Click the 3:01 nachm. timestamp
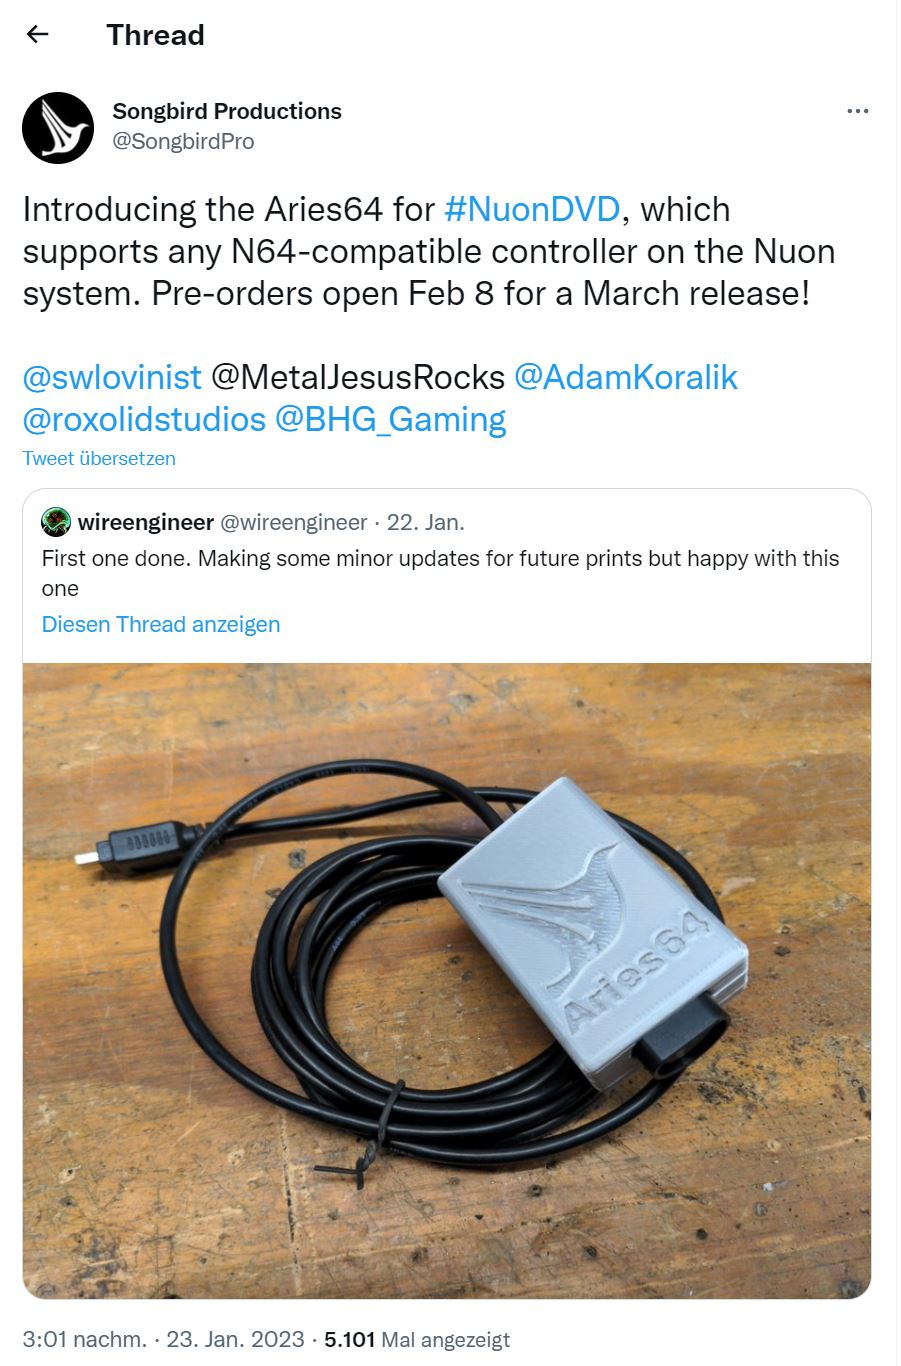 click(85, 1339)
